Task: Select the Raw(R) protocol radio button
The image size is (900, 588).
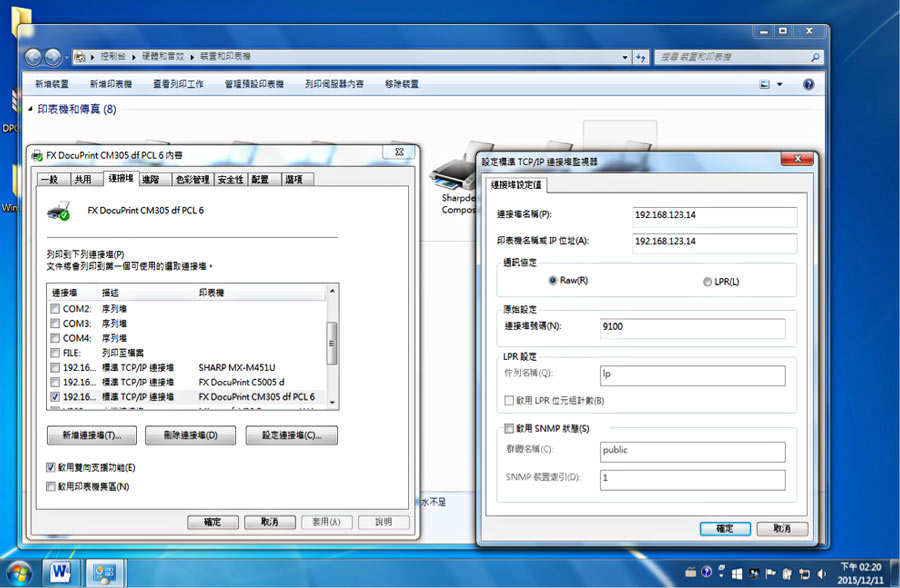Action: 553,280
